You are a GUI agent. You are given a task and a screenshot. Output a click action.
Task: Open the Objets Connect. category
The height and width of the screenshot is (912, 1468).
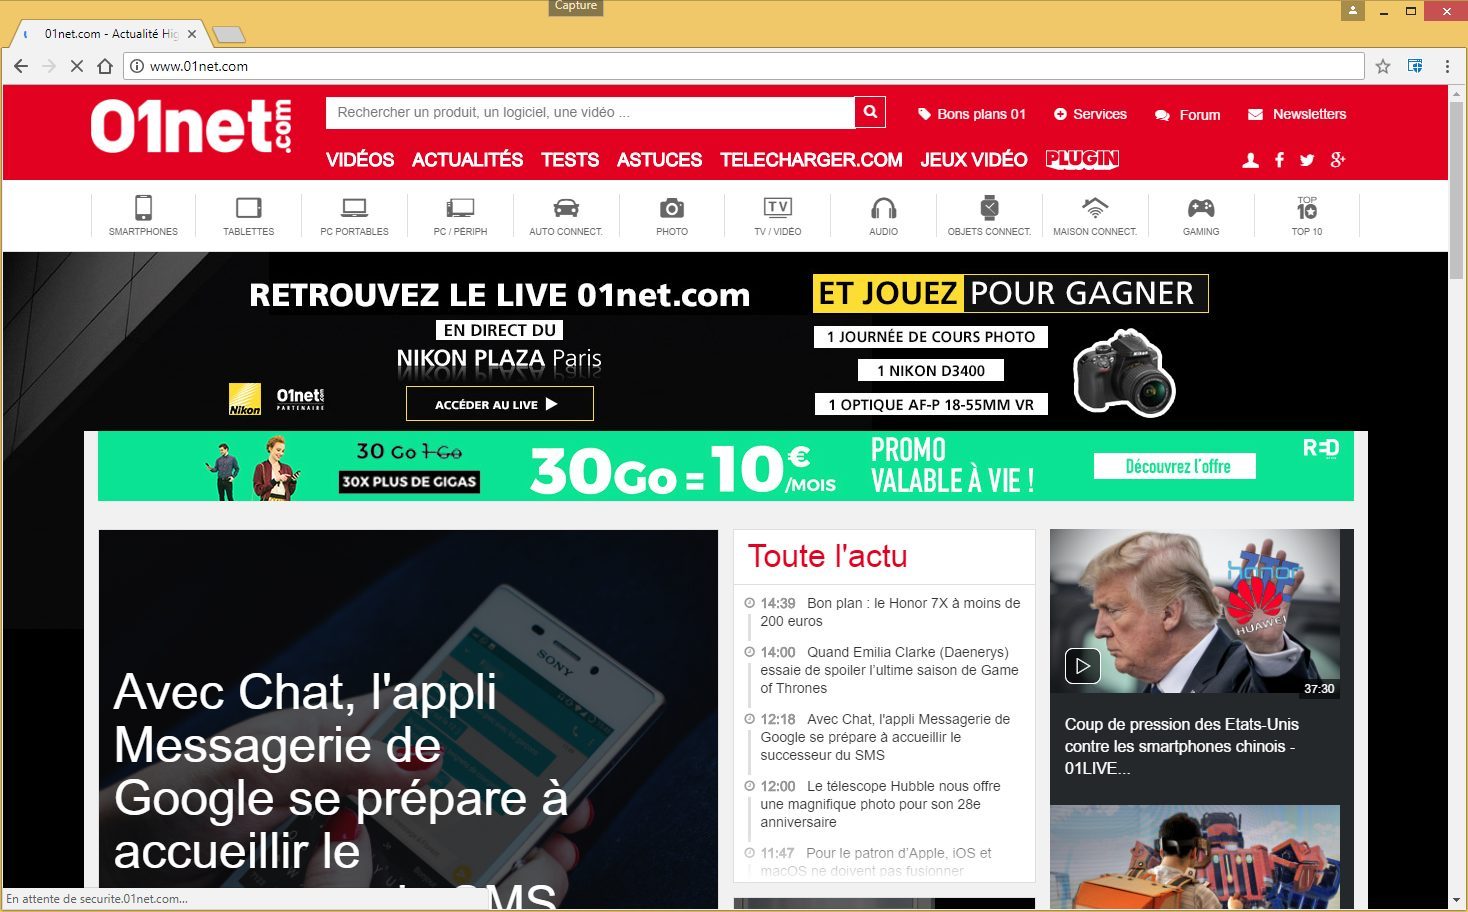point(989,215)
